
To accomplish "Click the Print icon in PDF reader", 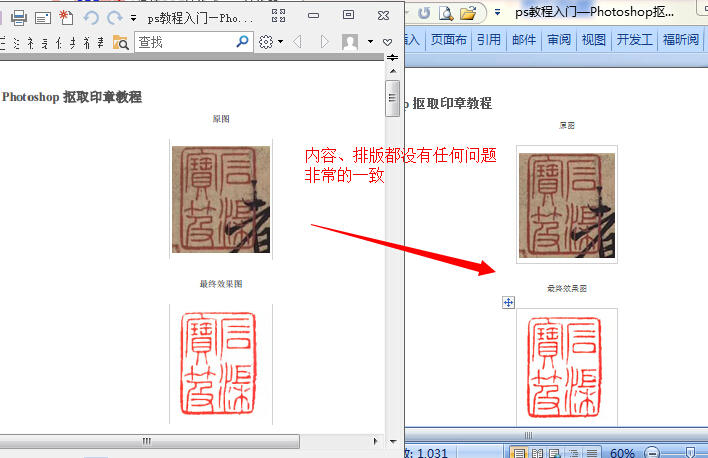I will pos(19,18).
